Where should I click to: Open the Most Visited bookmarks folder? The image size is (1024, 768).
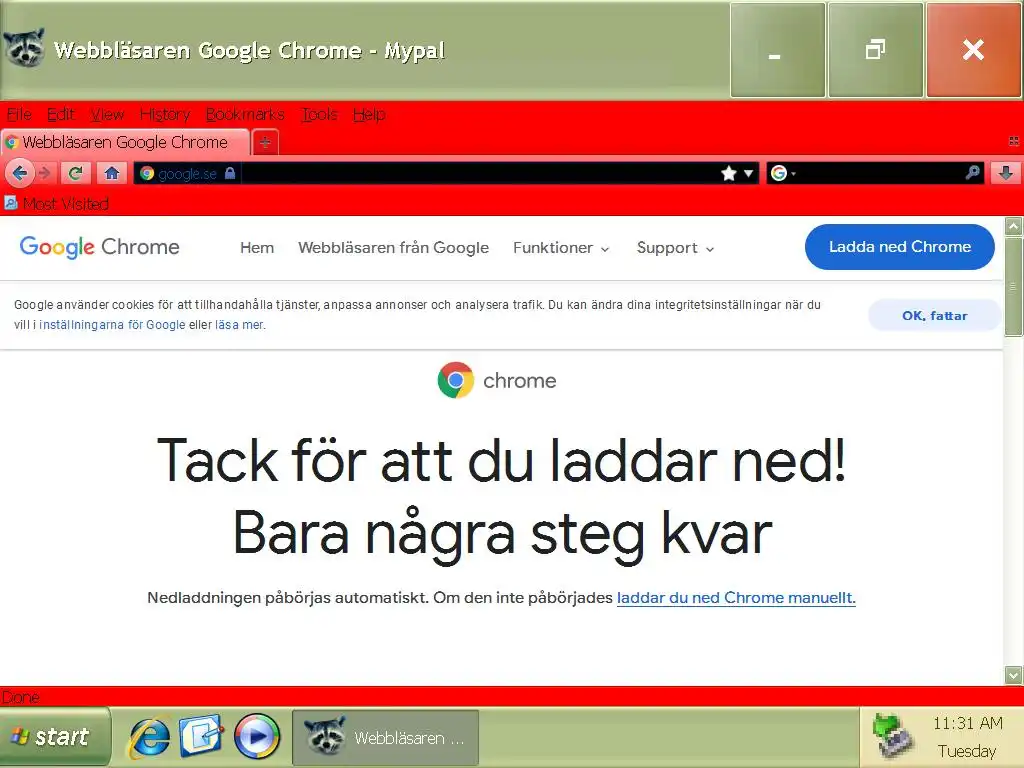coord(57,204)
